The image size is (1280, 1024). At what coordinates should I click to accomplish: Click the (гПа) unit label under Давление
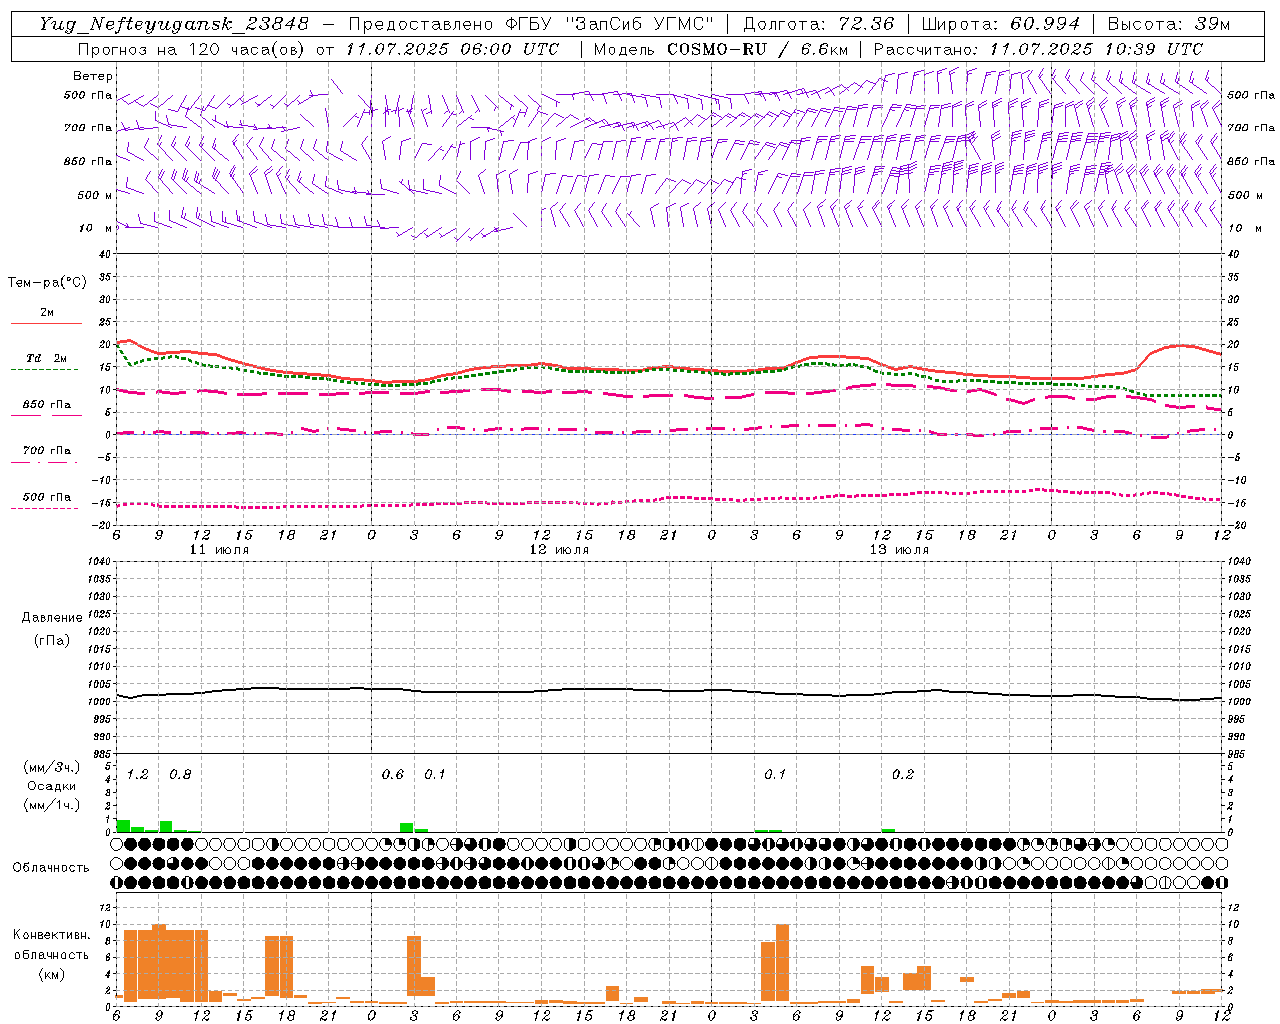52,640
